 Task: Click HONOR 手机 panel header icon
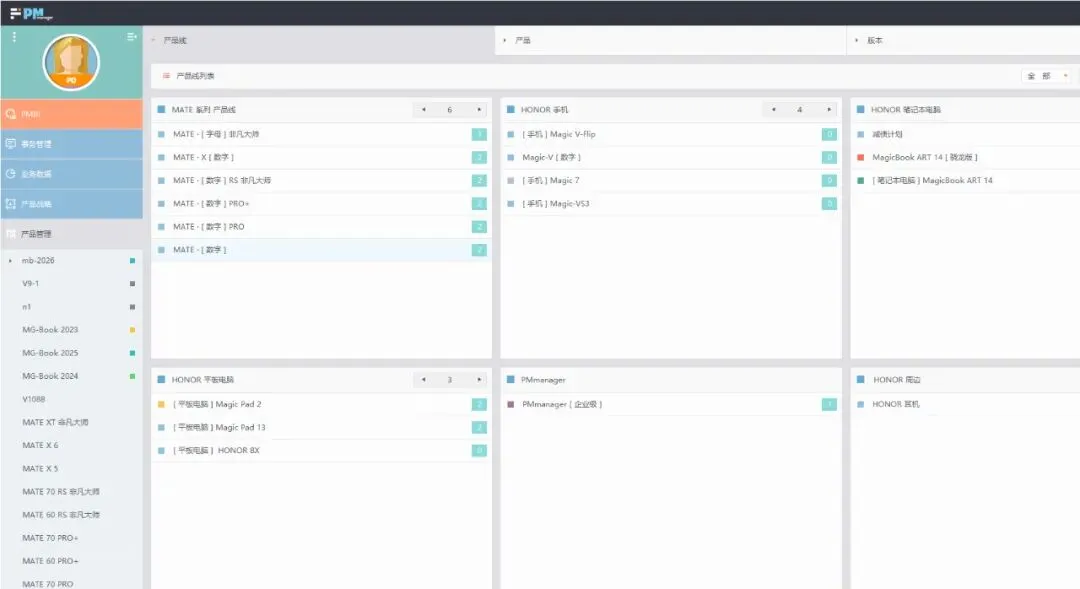(510, 110)
